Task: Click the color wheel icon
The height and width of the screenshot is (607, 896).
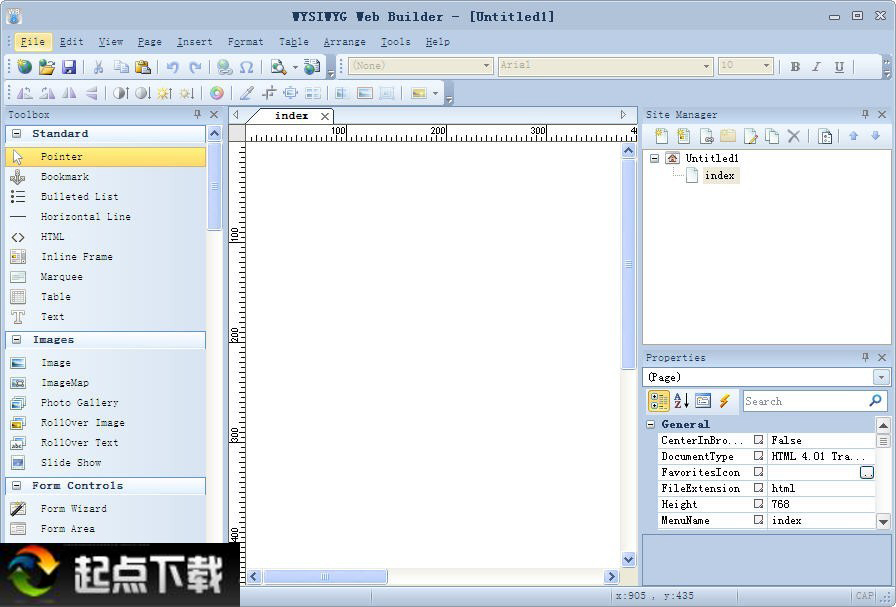Action: pos(217,93)
